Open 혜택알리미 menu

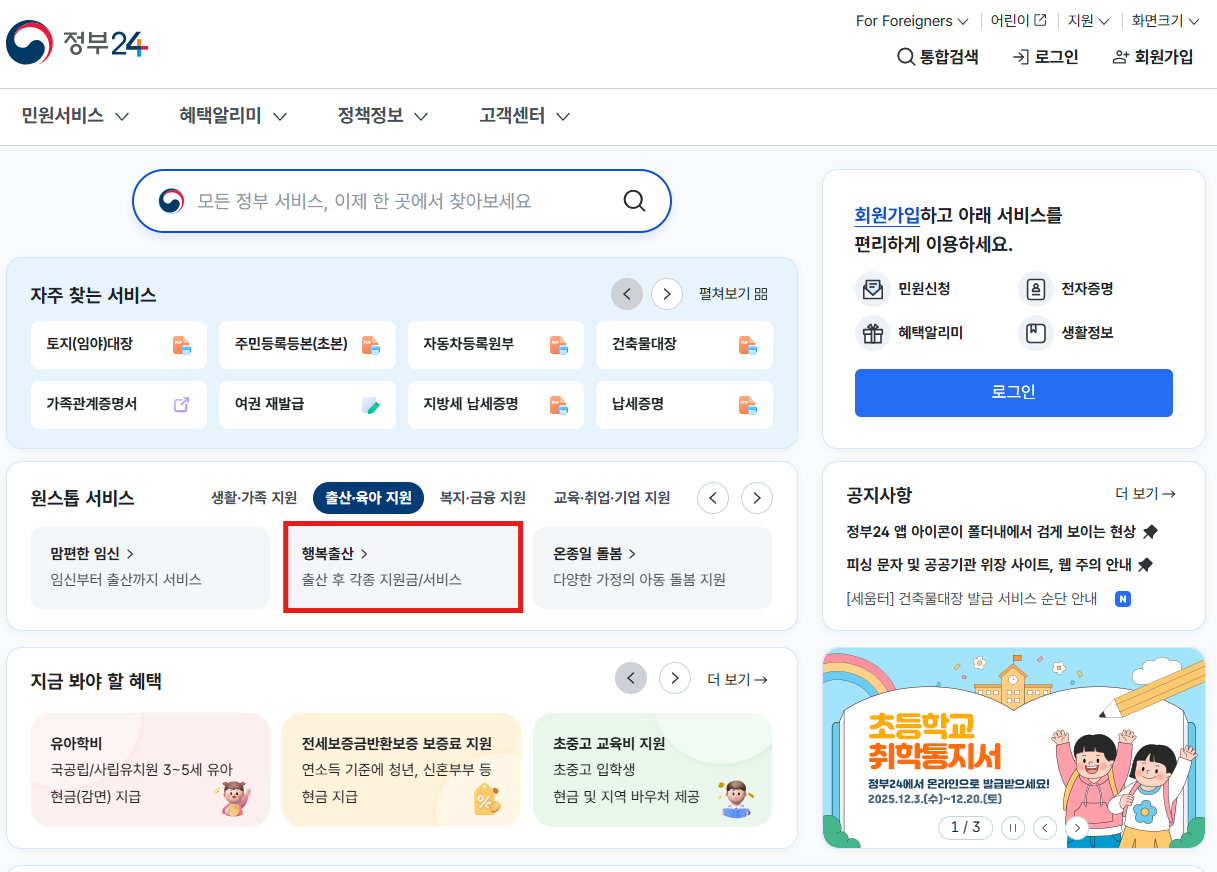click(x=233, y=116)
